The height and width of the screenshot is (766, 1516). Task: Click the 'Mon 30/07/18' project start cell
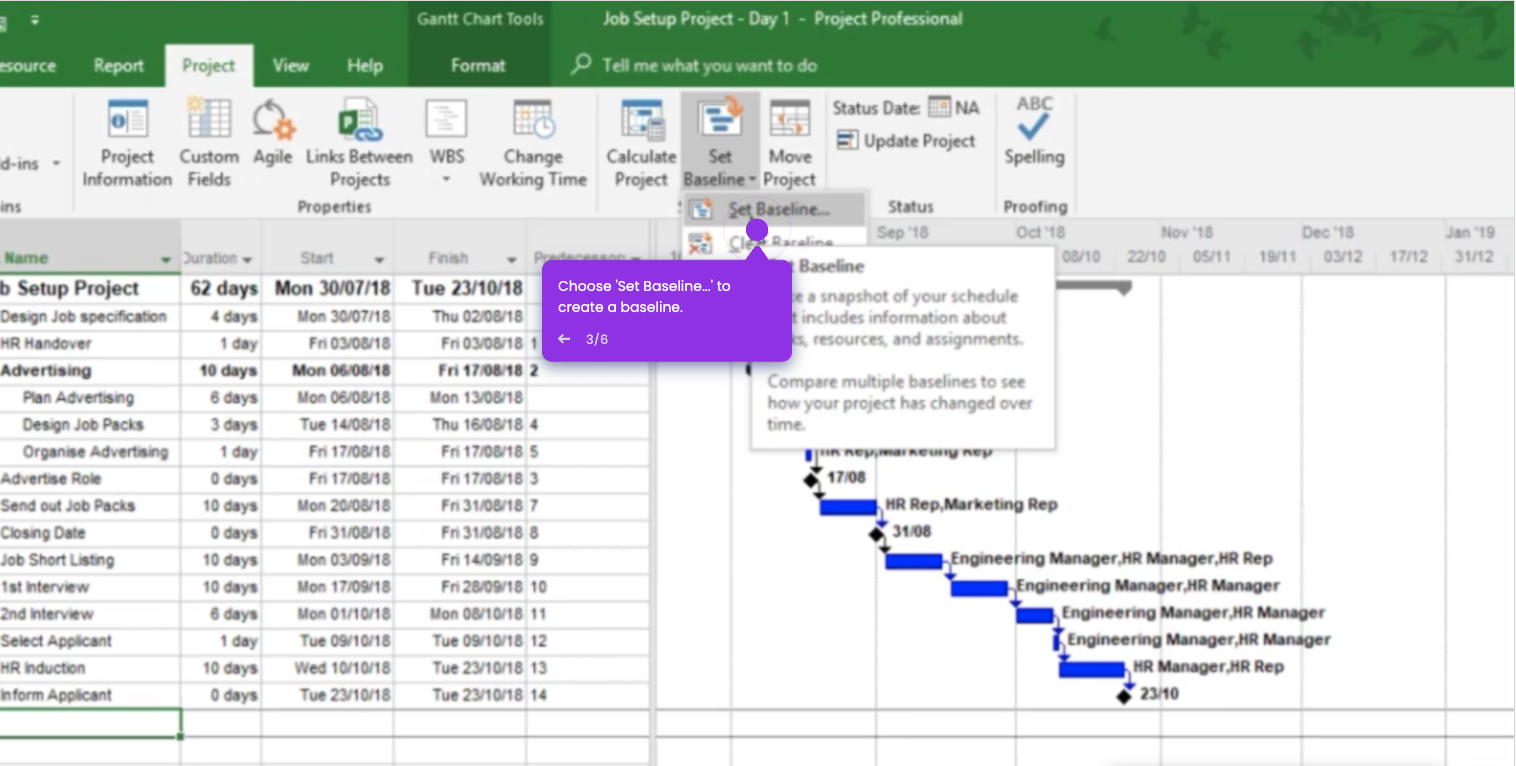pos(328,288)
